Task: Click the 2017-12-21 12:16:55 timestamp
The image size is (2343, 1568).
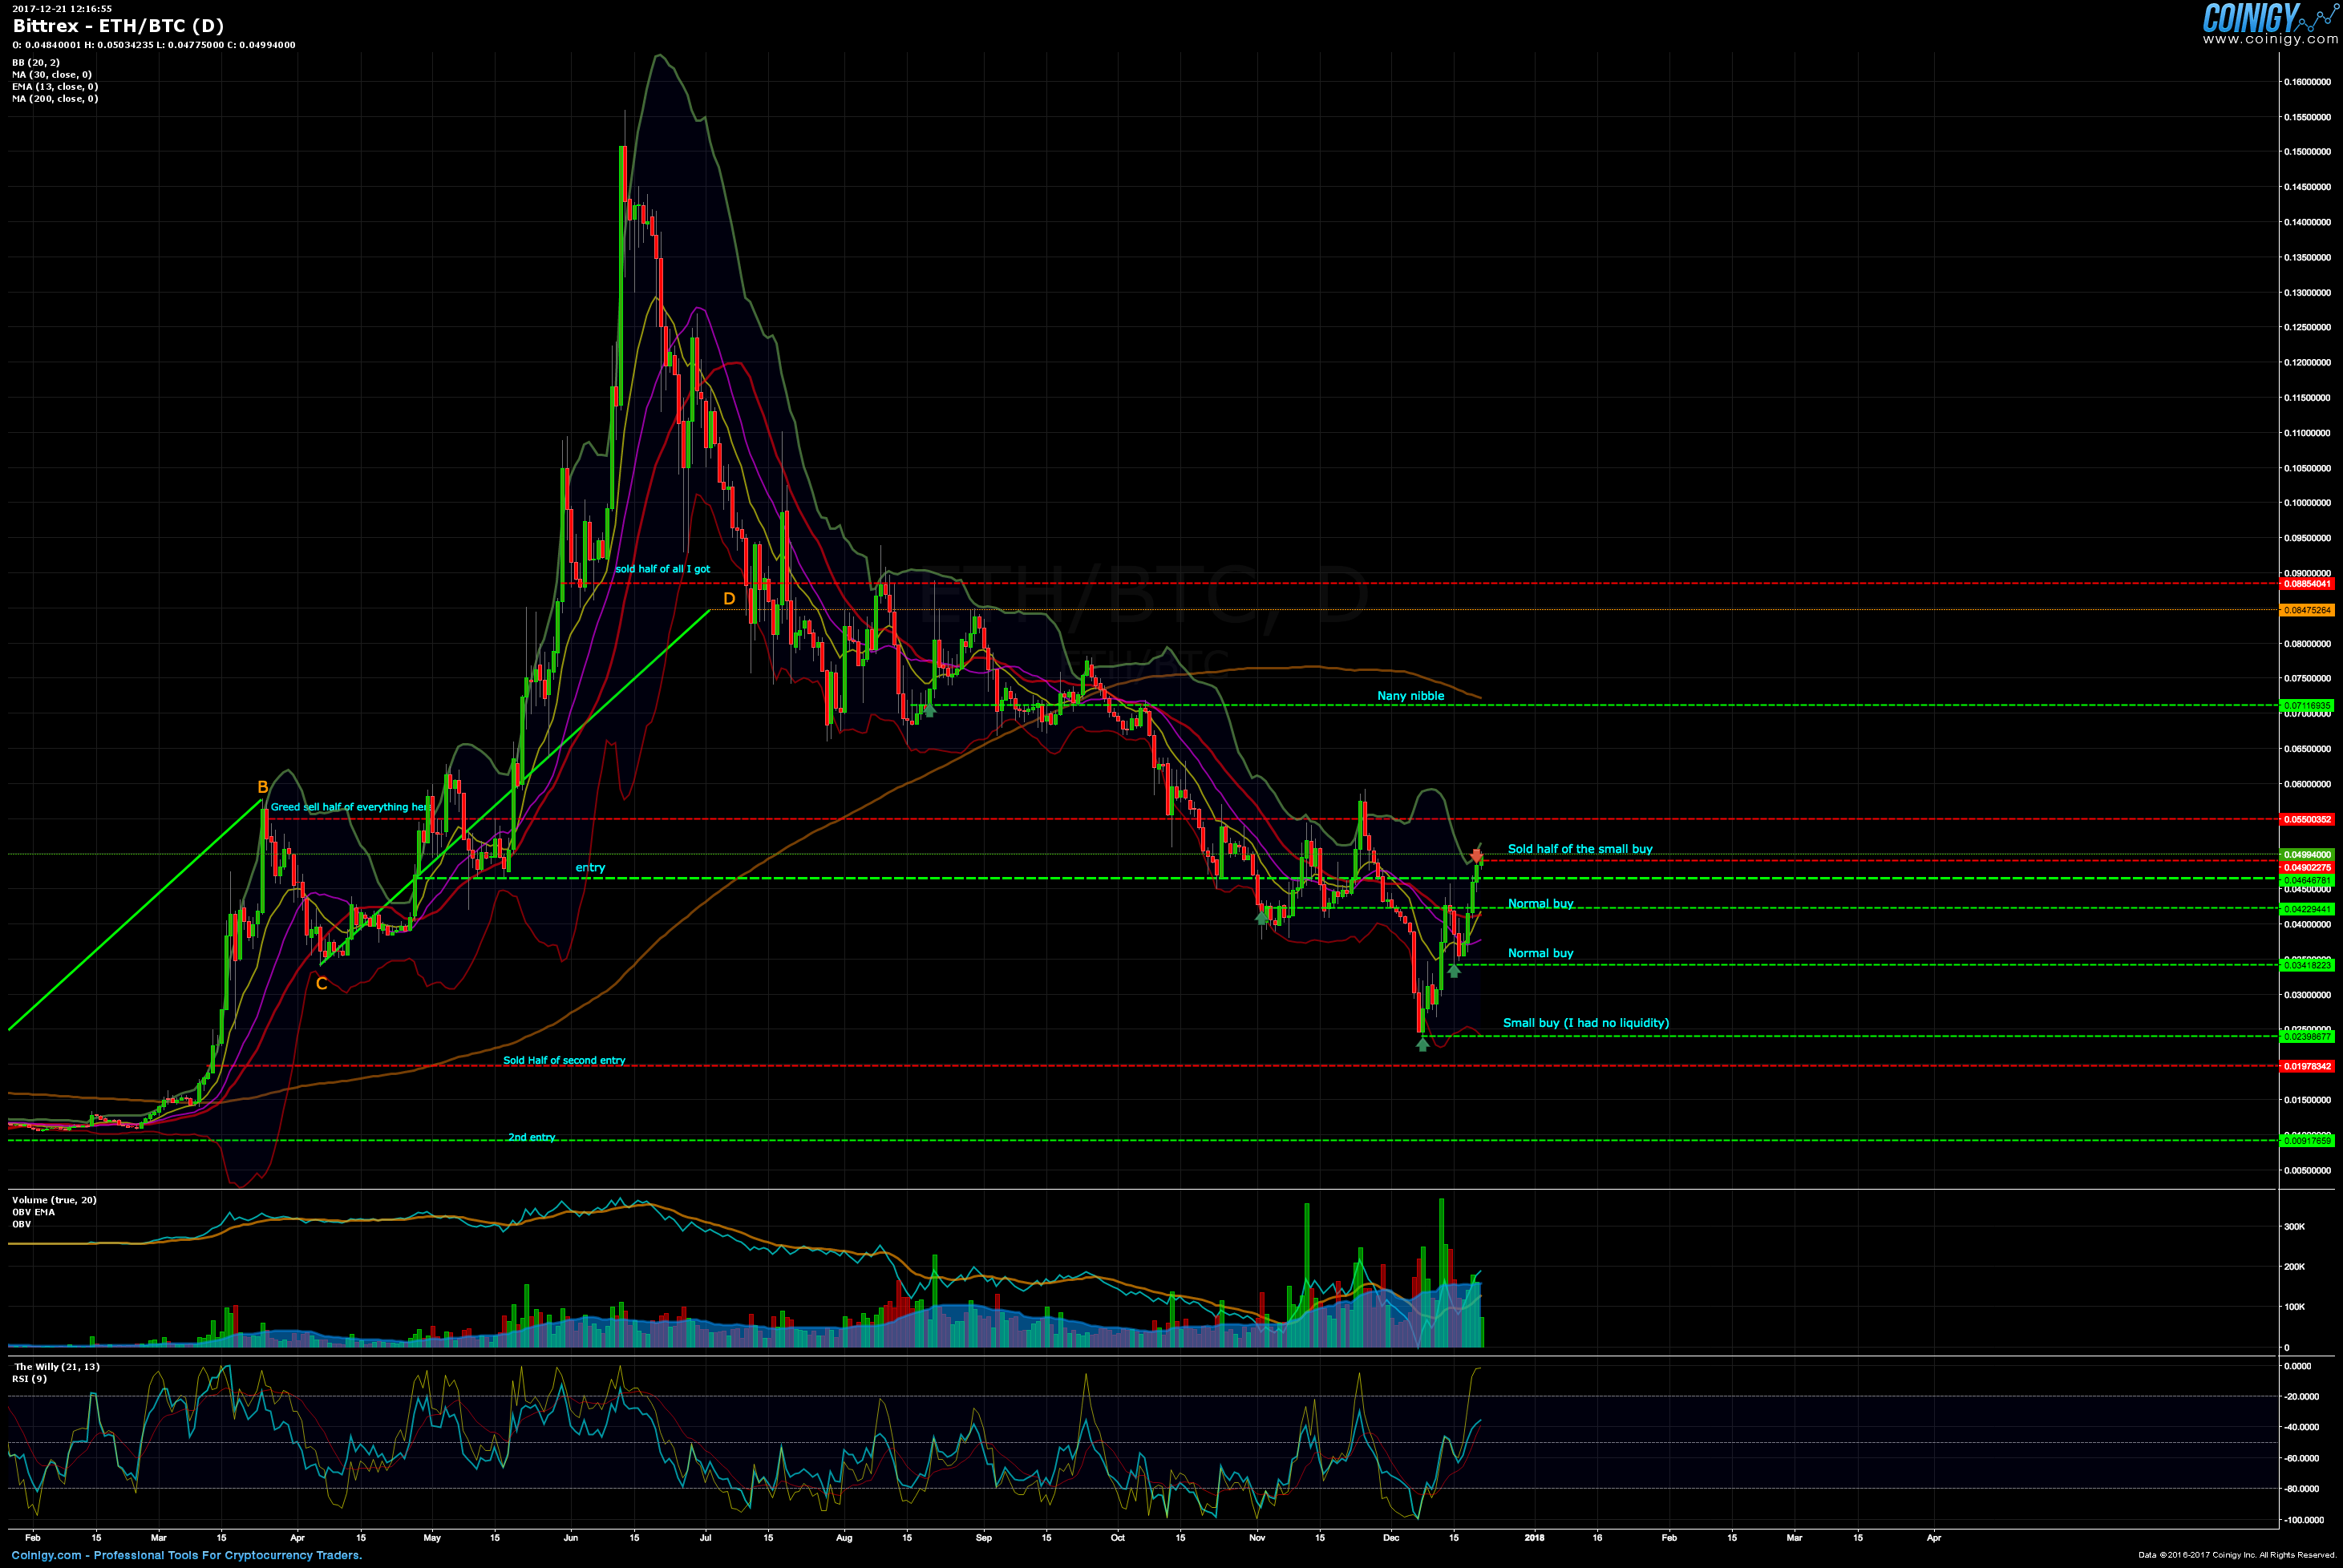Action: [62, 8]
